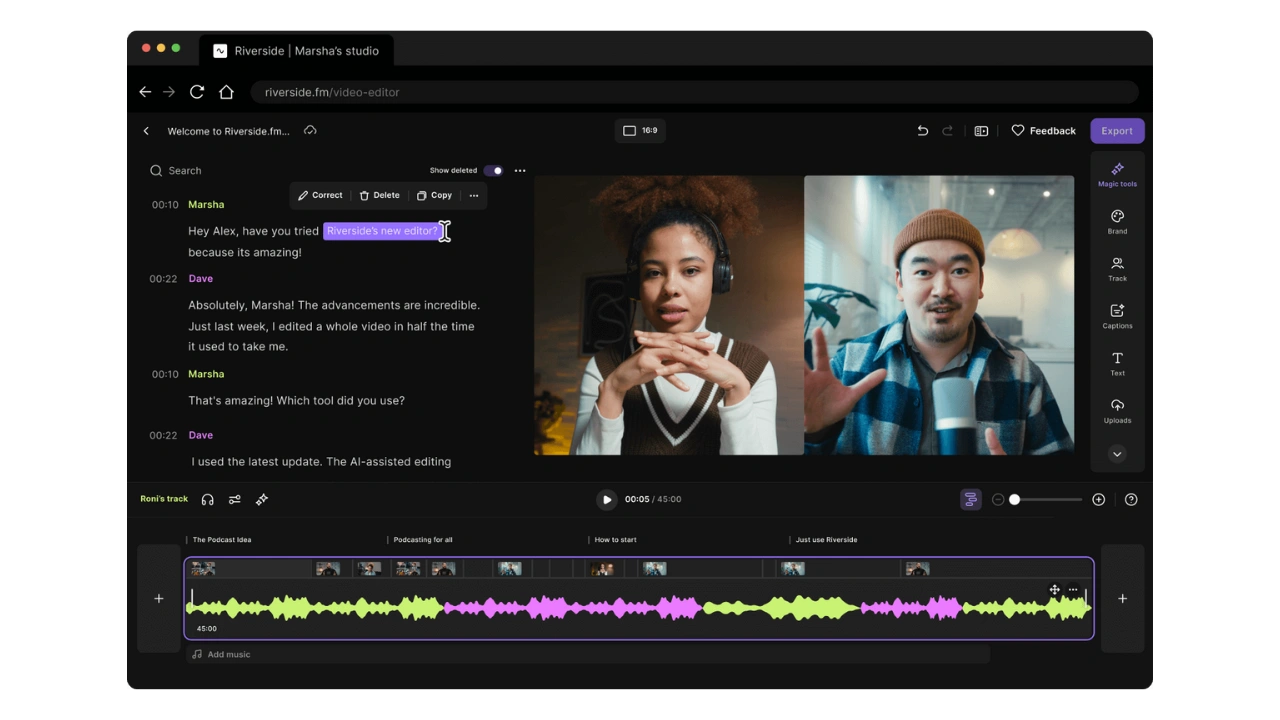Click the first Marsha speaker label at 00:10
This screenshot has height=720, width=1280.
click(206, 205)
